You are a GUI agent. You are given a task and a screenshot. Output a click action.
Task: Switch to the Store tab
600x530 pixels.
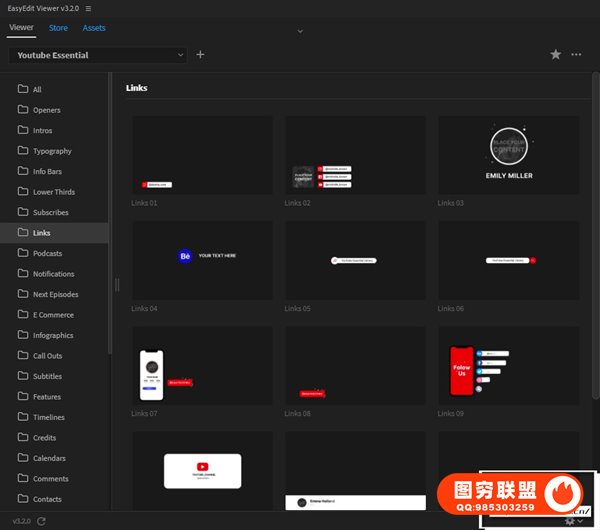(x=58, y=28)
